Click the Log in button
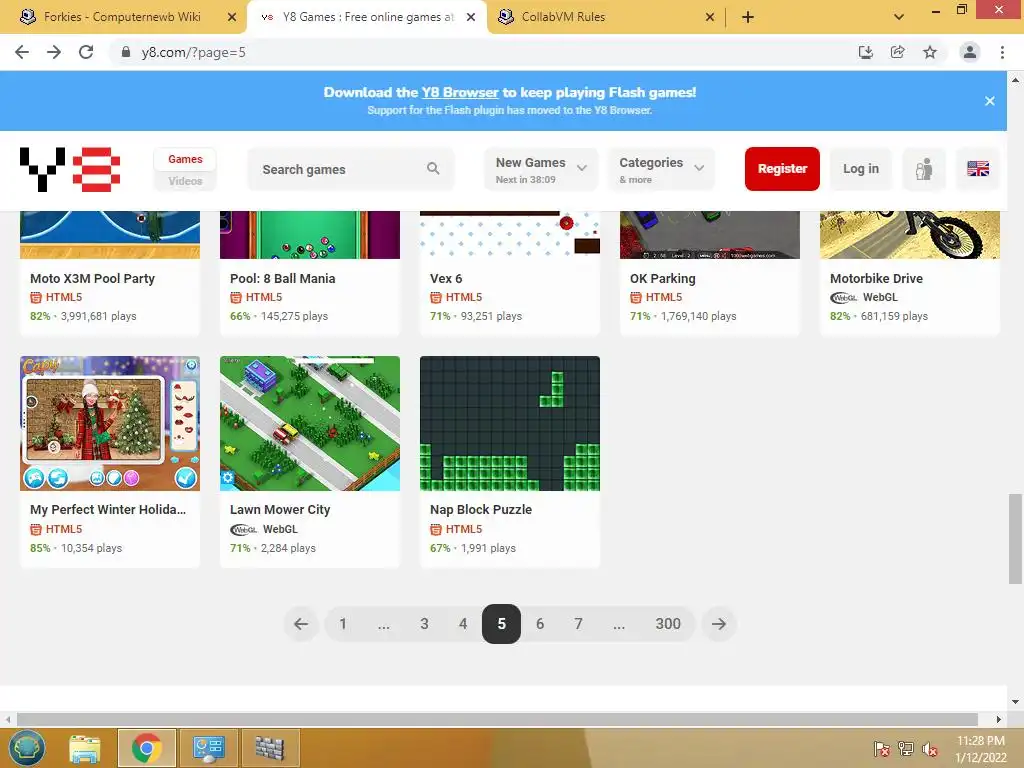The image size is (1024, 768). coord(860,169)
